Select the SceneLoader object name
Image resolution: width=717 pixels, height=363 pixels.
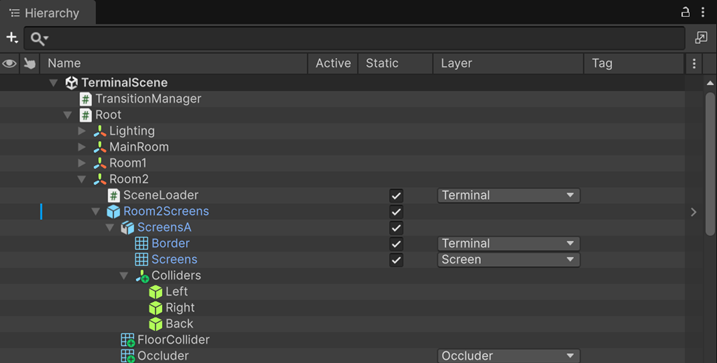pyautogui.click(x=161, y=195)
